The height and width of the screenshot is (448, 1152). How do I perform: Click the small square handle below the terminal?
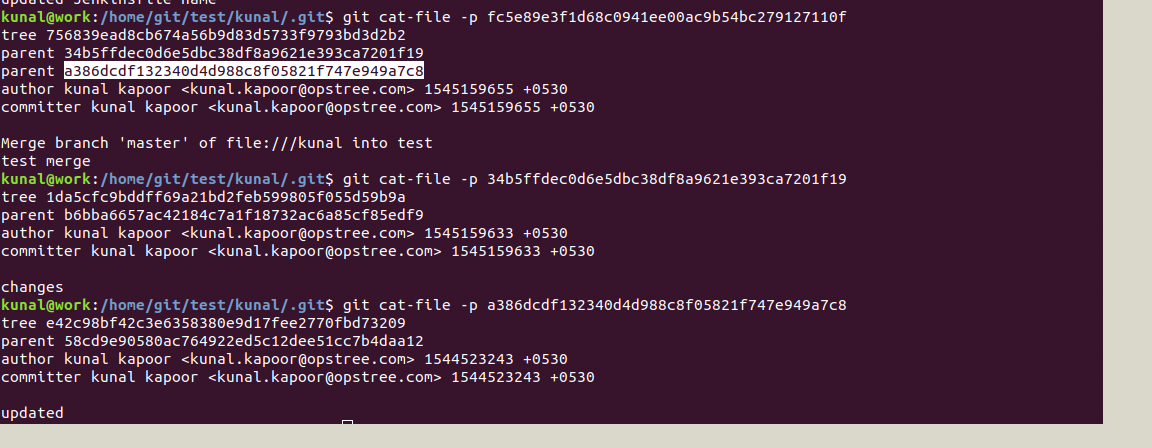click(x=347, y=424)
